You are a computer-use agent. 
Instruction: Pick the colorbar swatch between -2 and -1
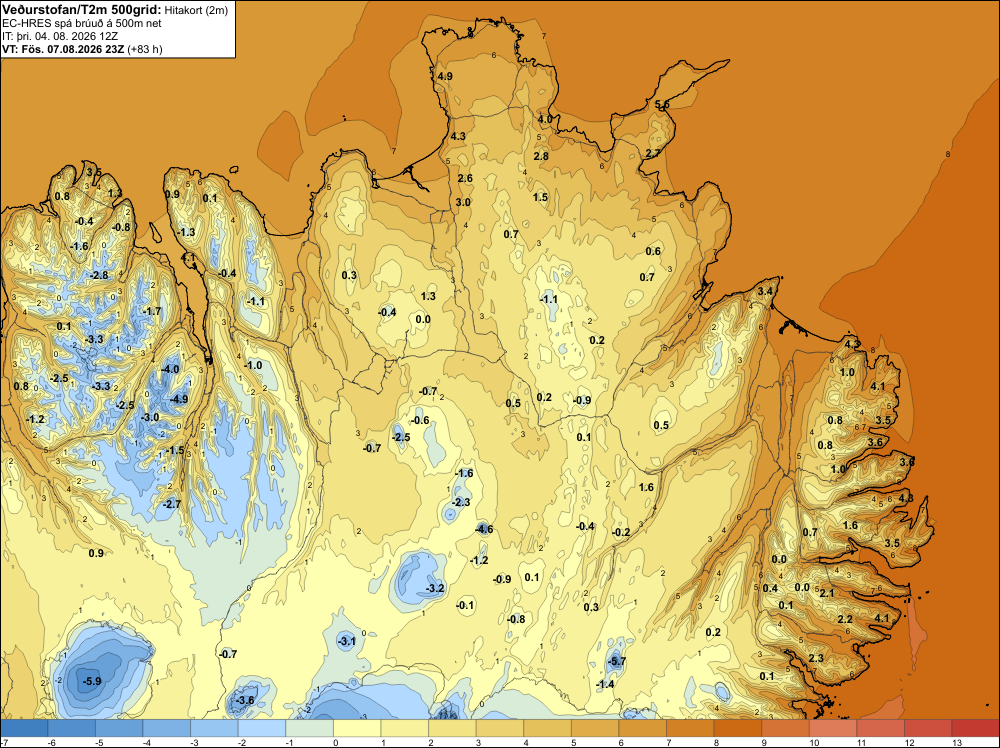pyautogui.click(x=261, y=728)
